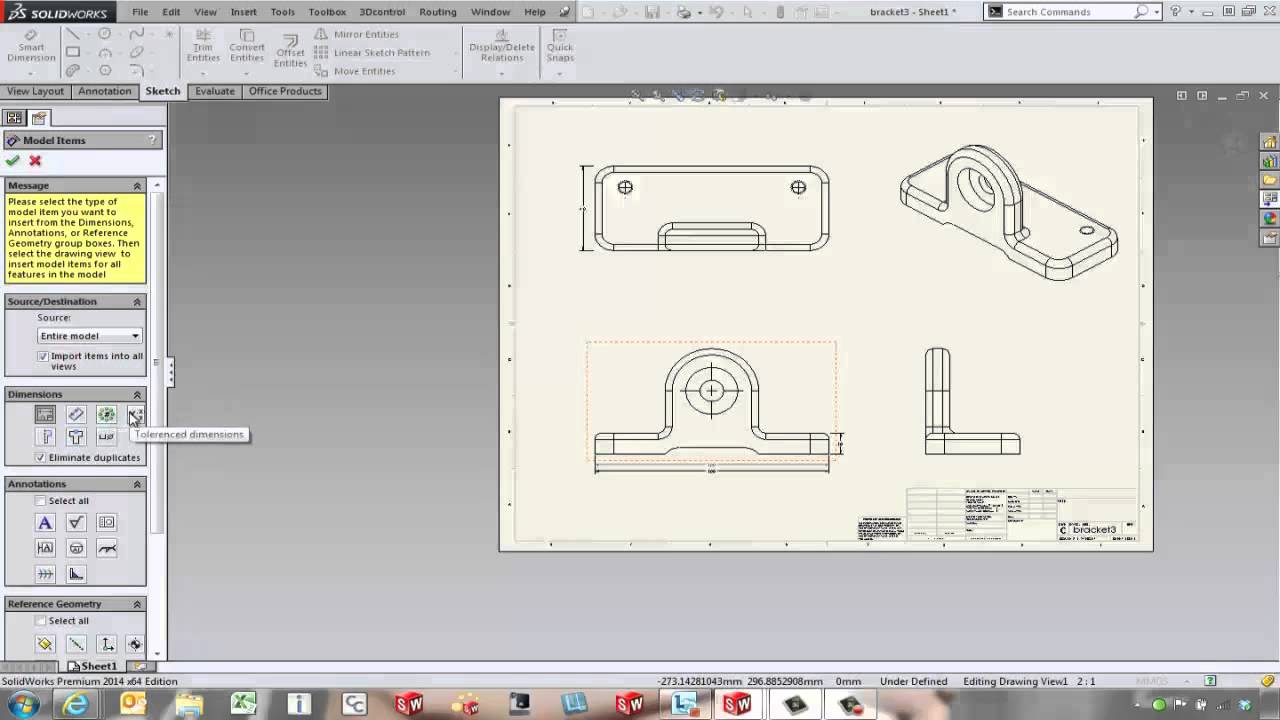Viewport: 1280px width, 720px height.
Task: Open the Source dropdown showing Entire model
Action: (133, 335)
